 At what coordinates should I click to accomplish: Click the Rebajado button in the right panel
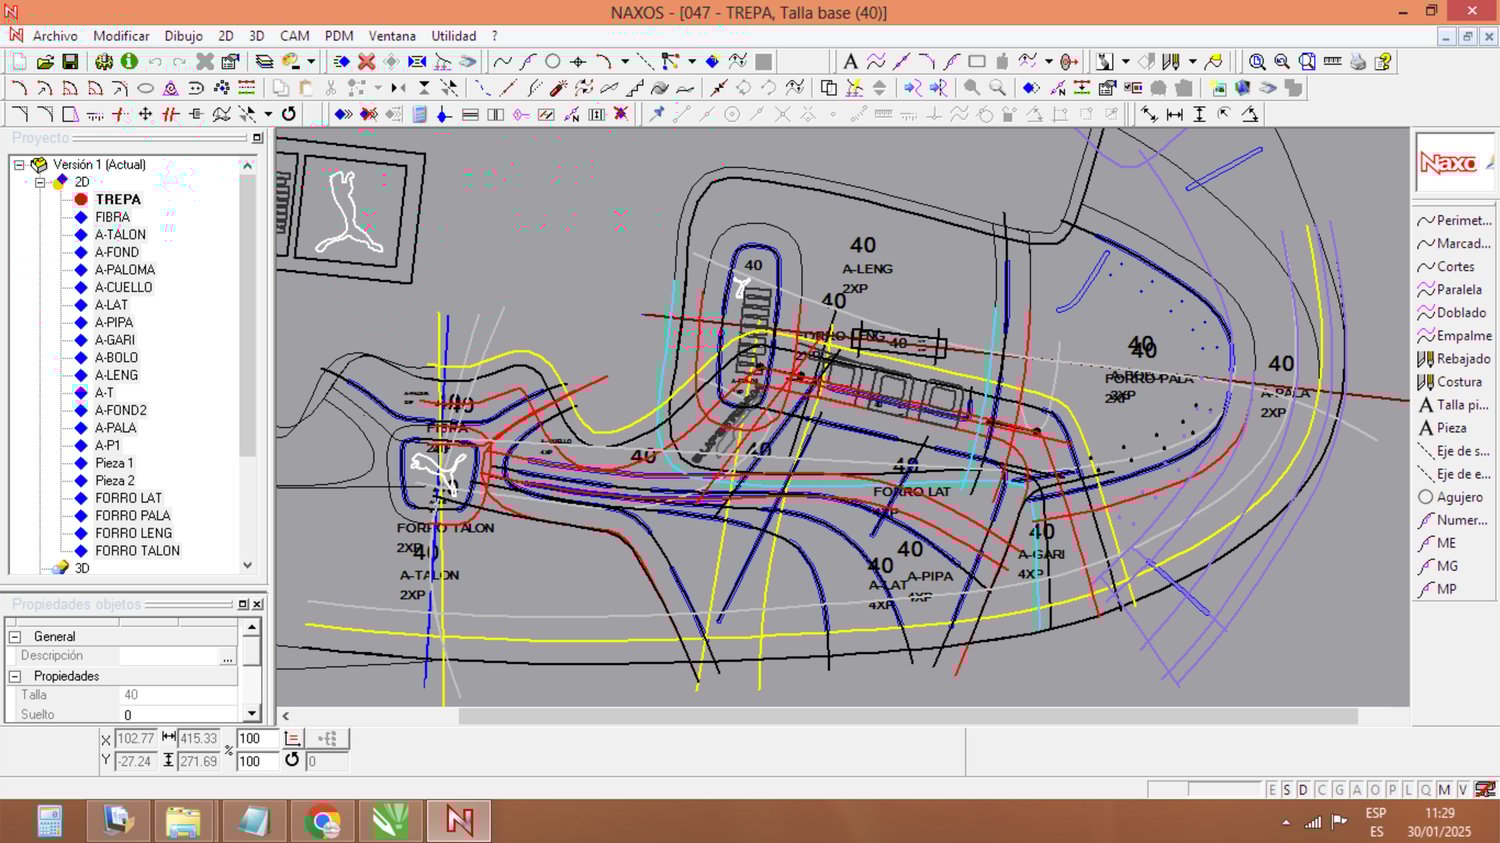pos(1455,359)
